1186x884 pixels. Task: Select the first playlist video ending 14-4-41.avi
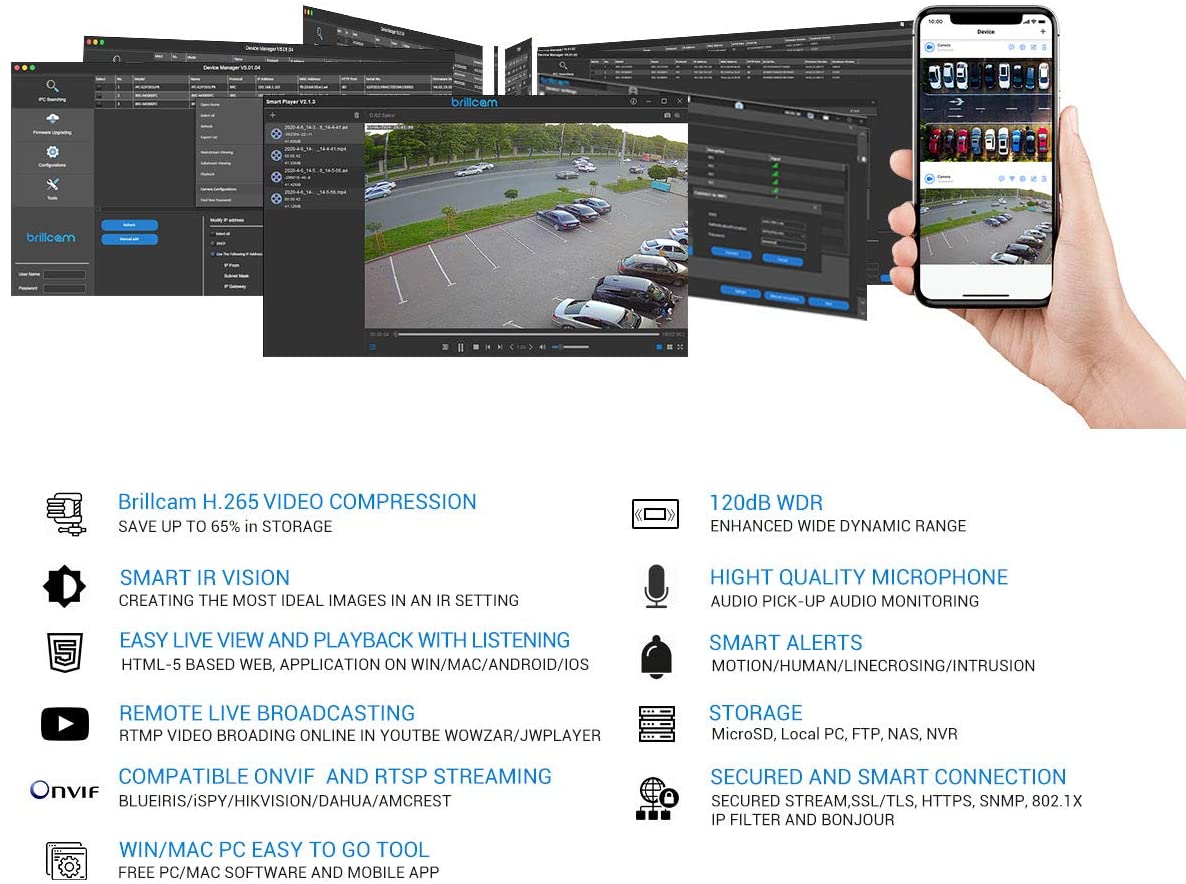point(314,134)
